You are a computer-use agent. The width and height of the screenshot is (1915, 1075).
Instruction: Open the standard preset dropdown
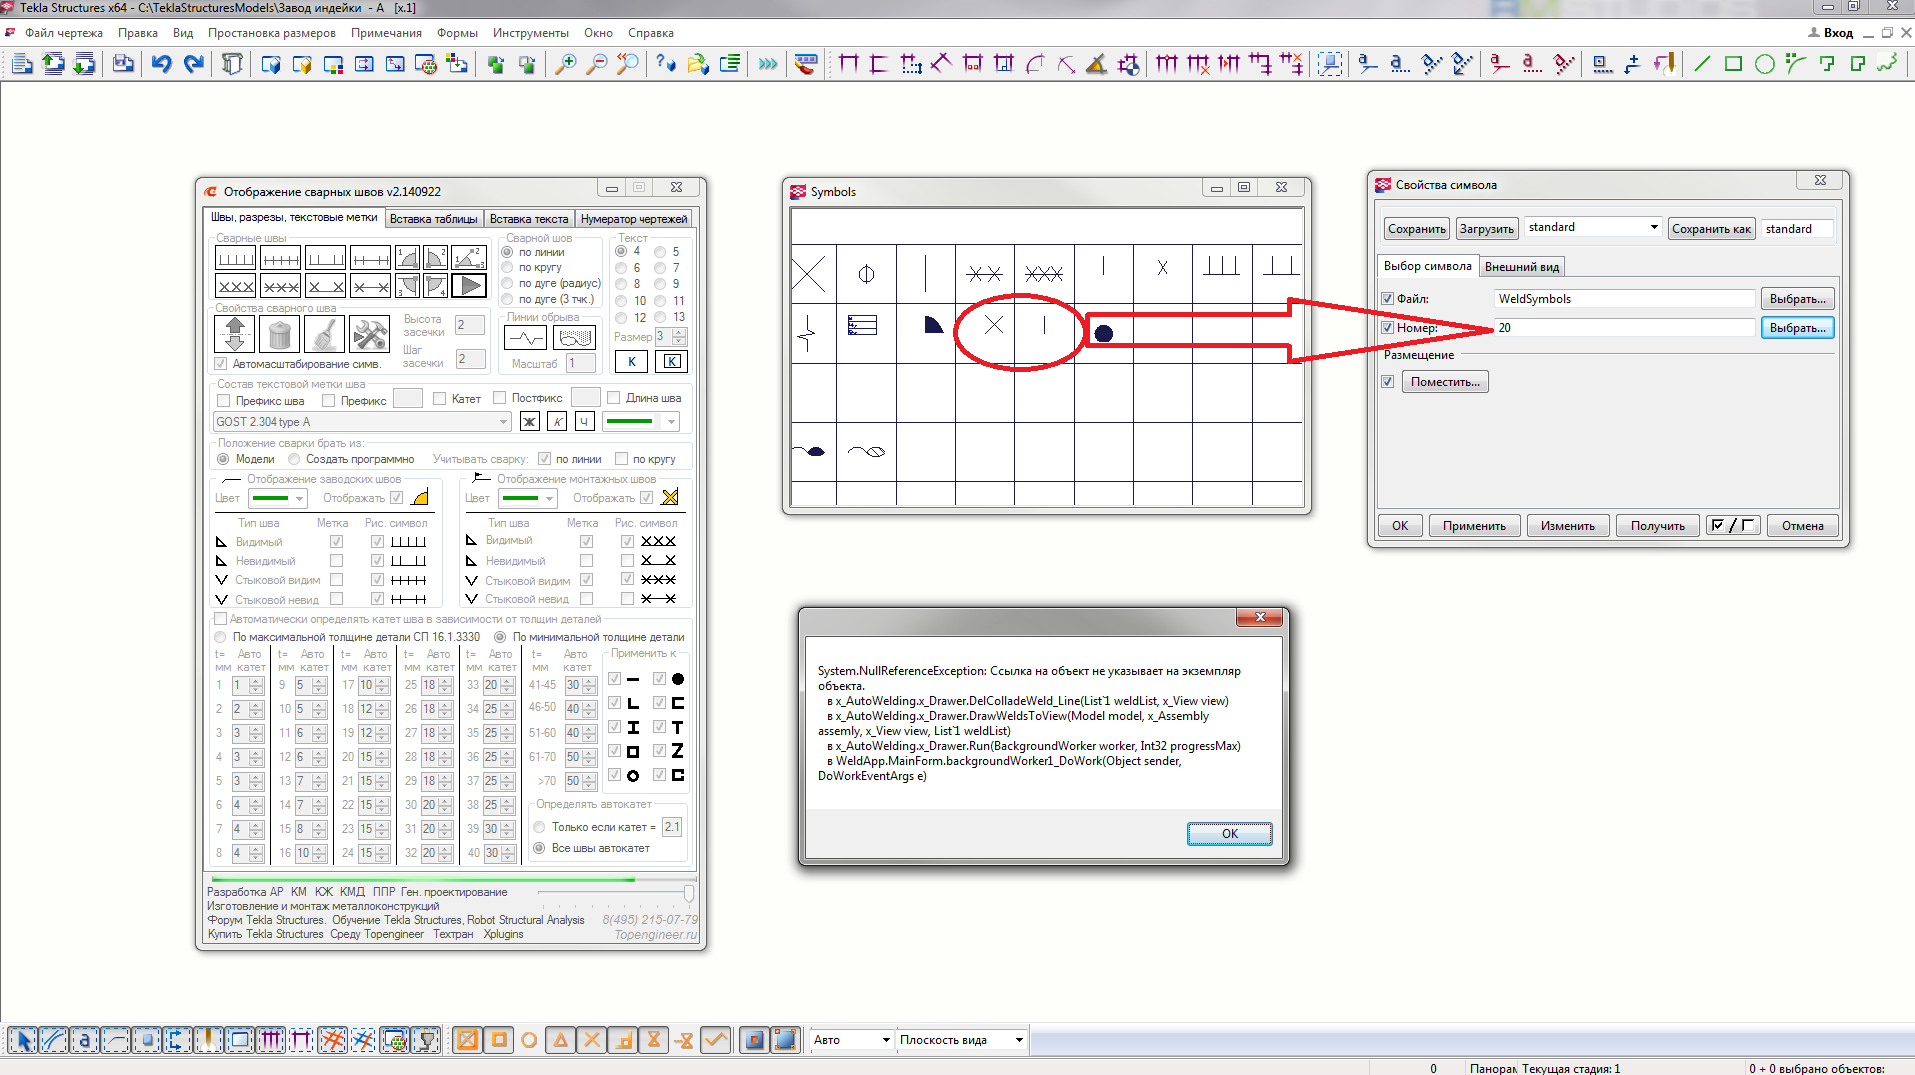1653,228
